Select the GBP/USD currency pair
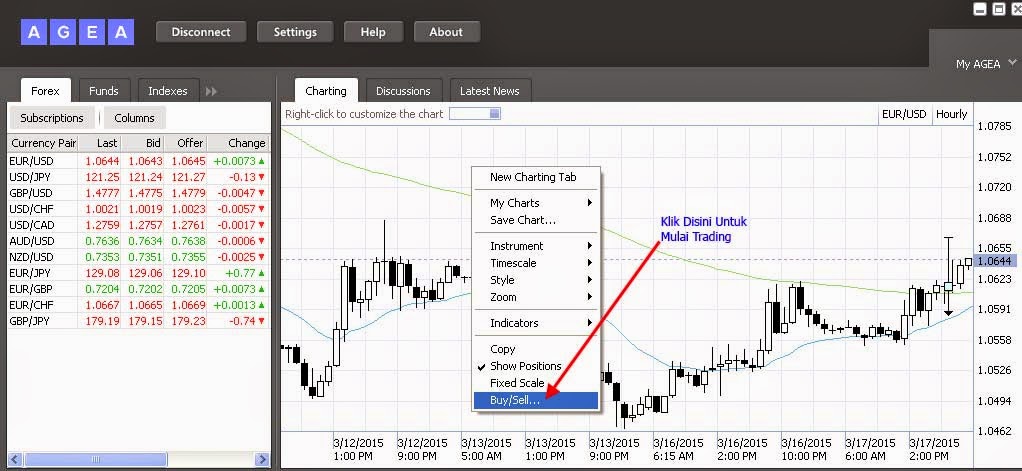Image resolution: width=1022 pixels, height=471 pixels. 31,193
